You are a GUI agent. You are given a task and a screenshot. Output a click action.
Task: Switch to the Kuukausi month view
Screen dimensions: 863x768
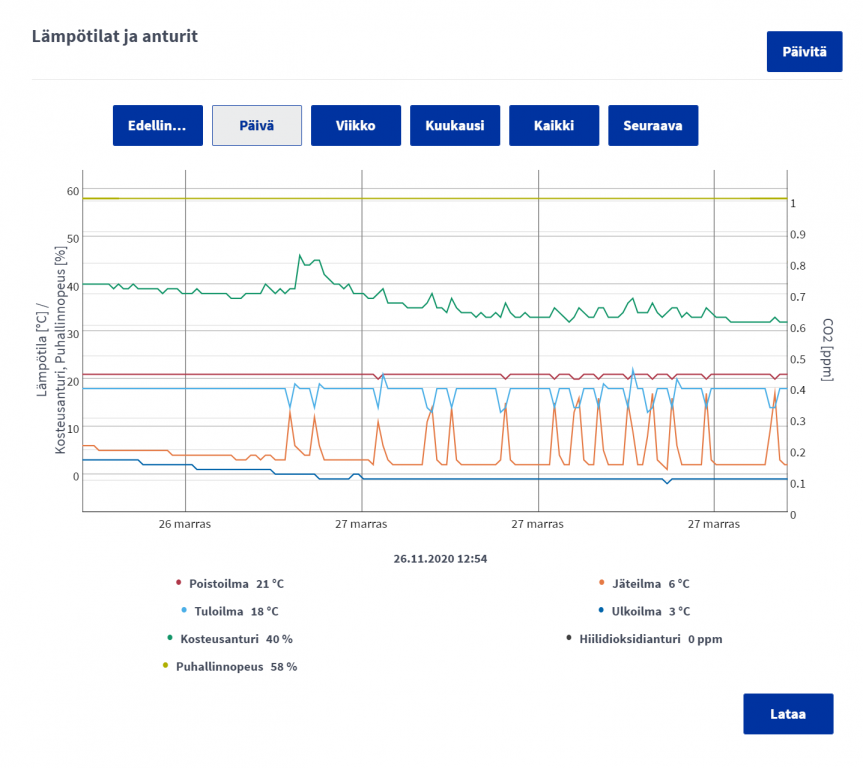455,126
